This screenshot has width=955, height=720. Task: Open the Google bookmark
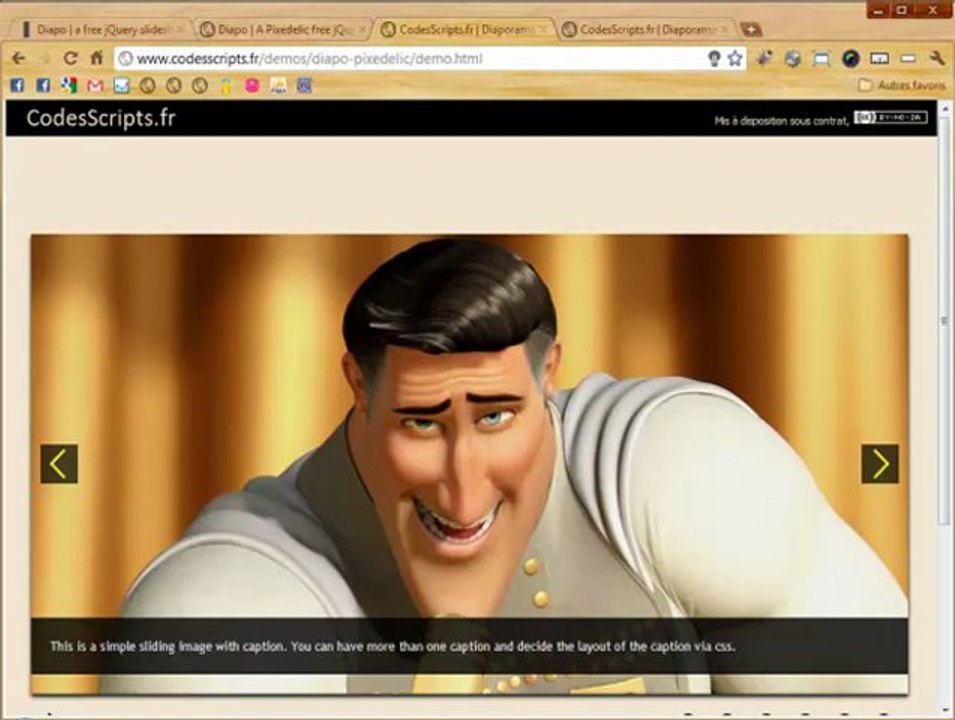[x=69, y=85]
